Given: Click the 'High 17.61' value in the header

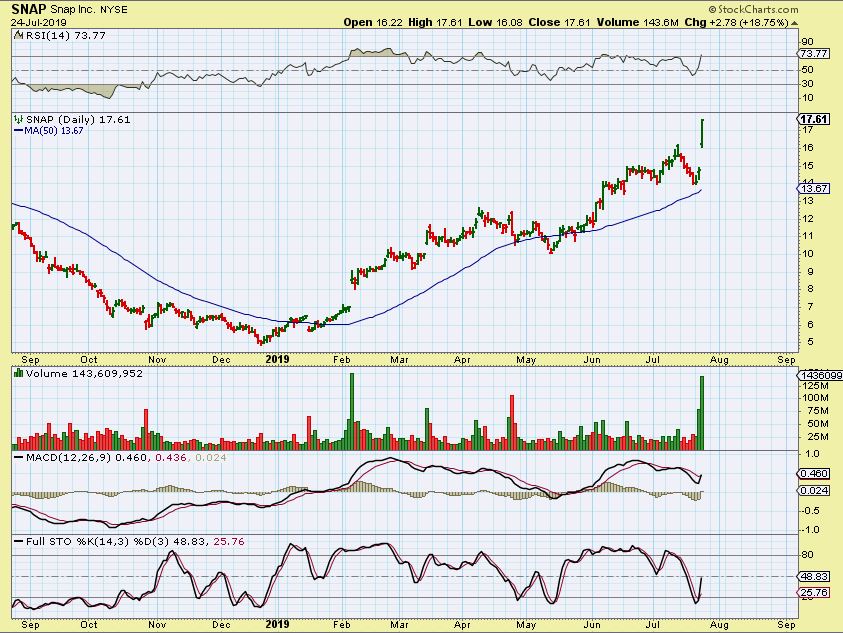Looking at the screenshot, I should (x=435, y=23).
